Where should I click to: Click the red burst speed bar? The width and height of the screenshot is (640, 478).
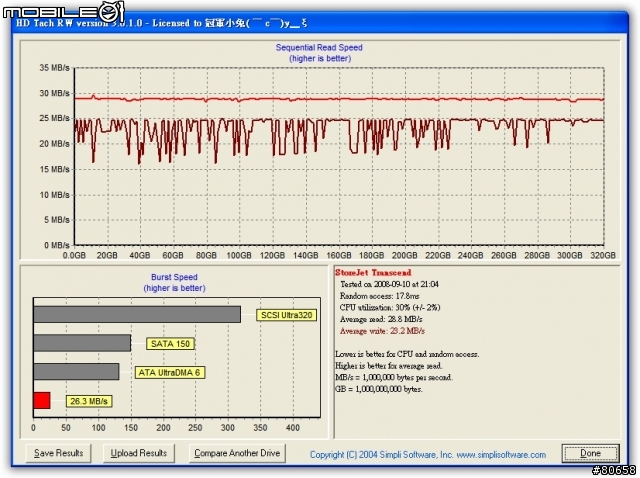[x=42, y=400]
